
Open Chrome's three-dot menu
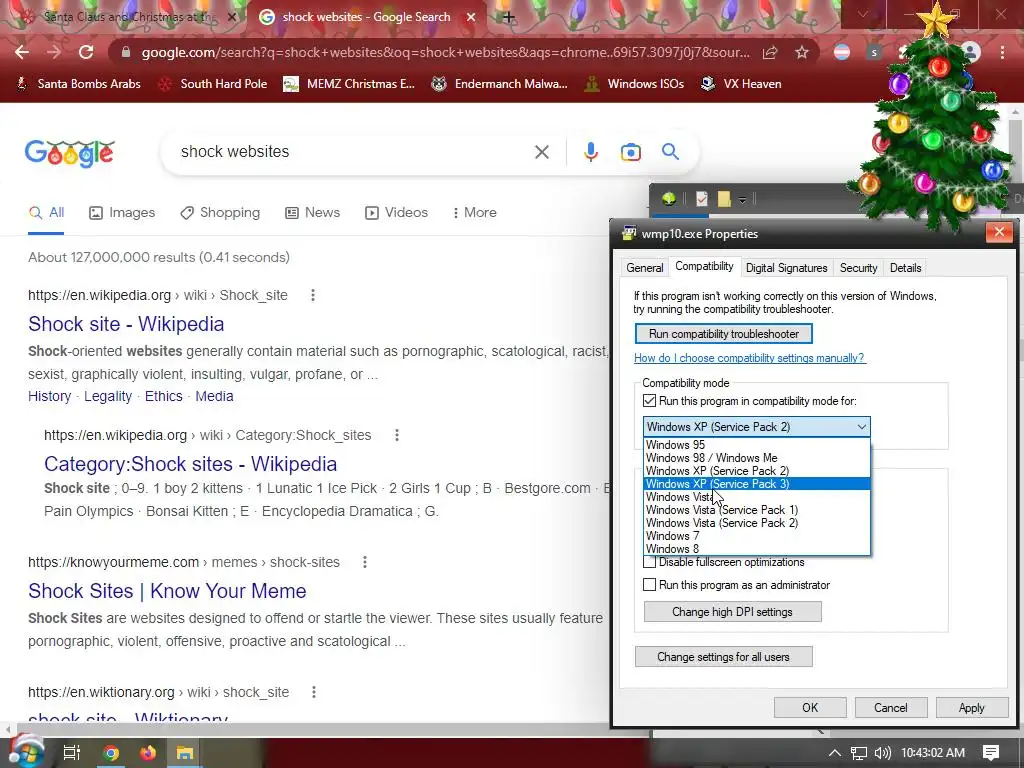(x=1002, y=52)
